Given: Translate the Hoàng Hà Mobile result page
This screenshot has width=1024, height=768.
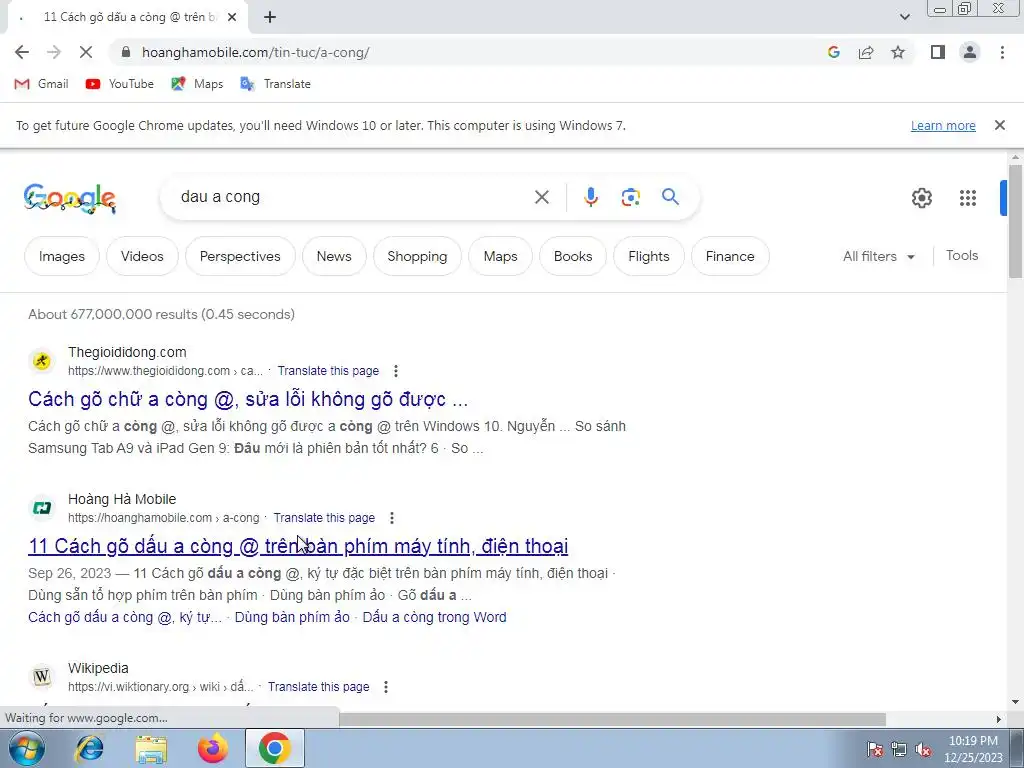Looking at the screenshot, I should (324, 518).
